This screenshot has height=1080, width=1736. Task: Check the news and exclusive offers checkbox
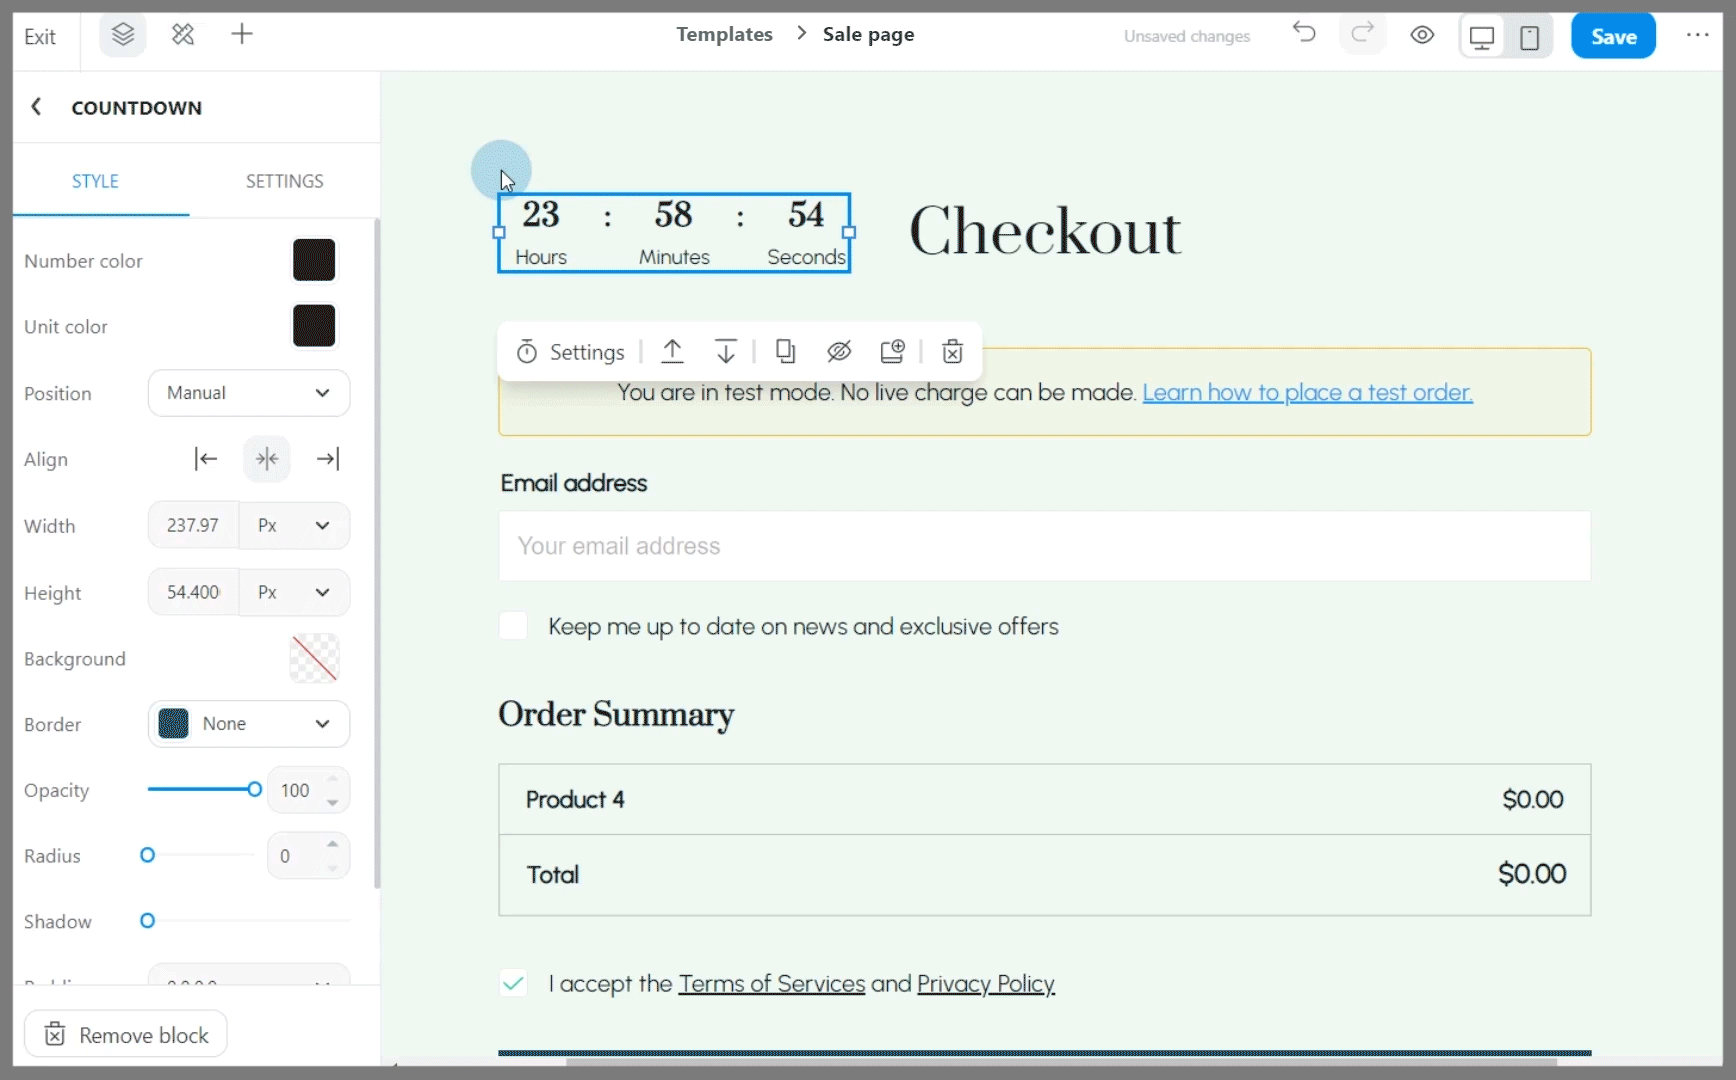click(513, 626)
